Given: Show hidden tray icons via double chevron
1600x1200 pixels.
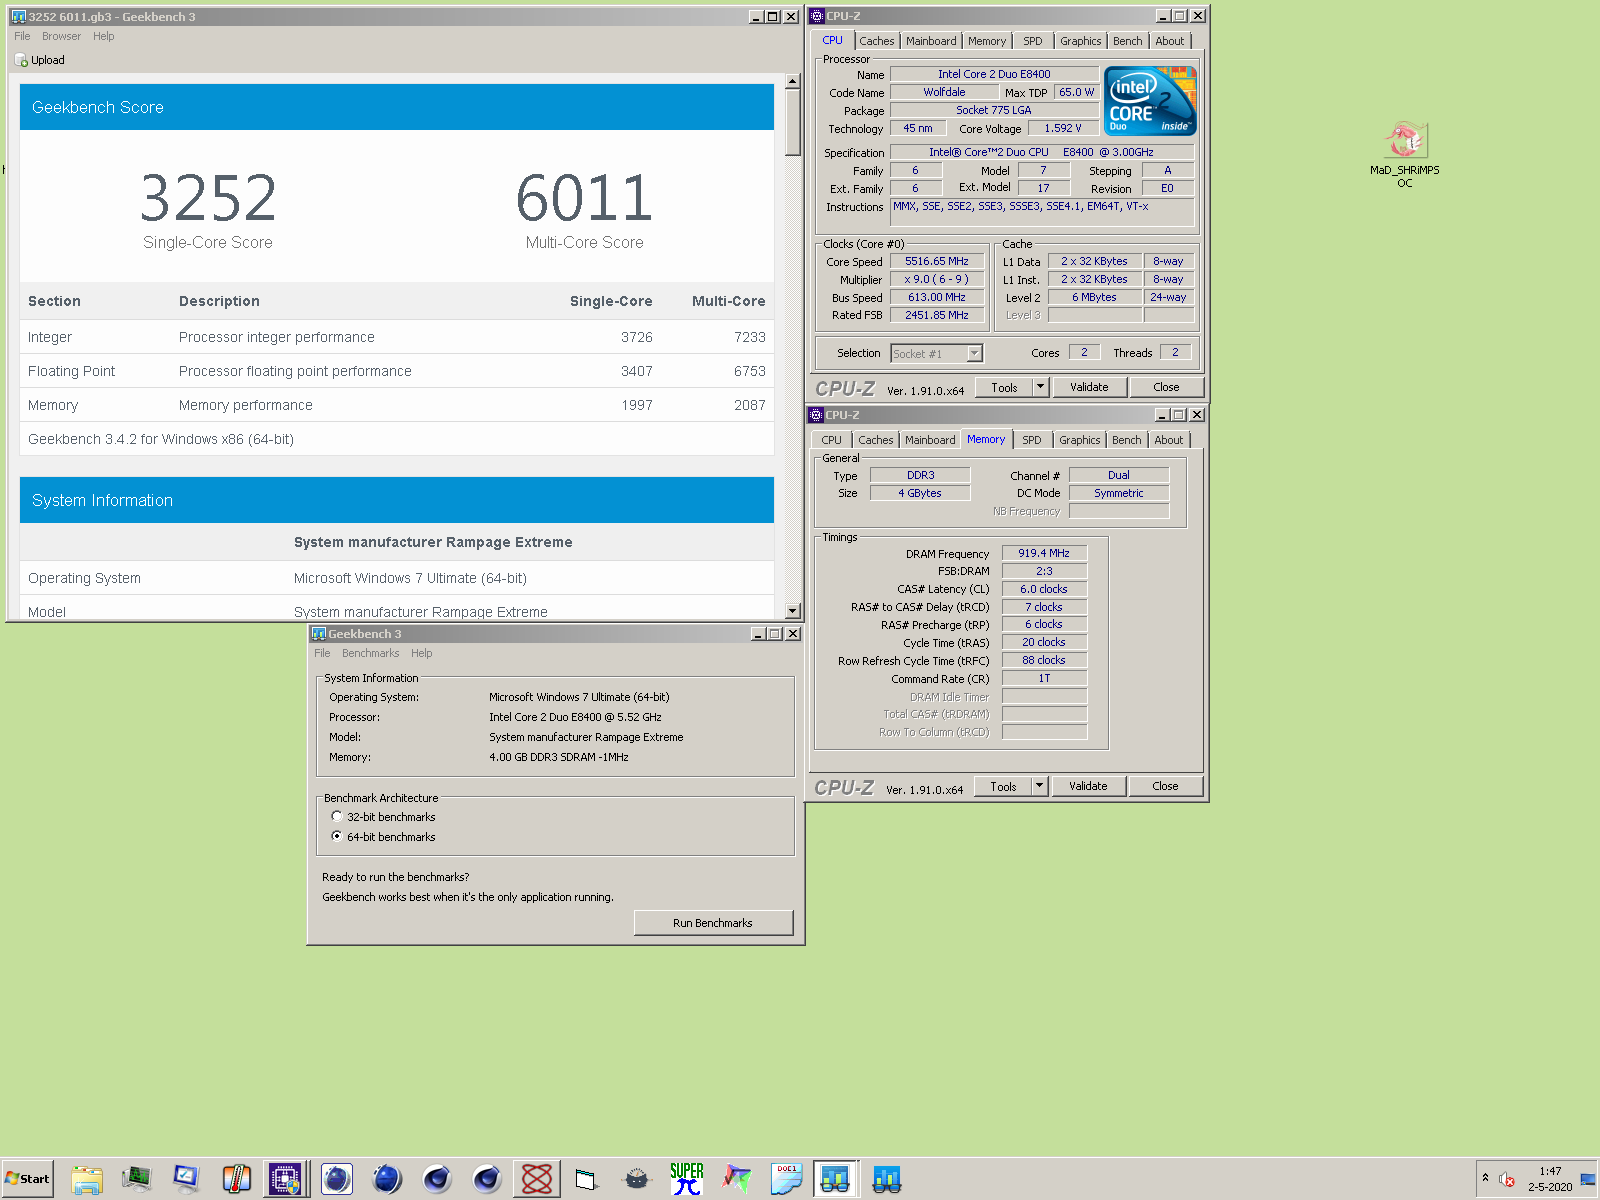Looking at the screenshot, I should click(x=1485, y=1178).
